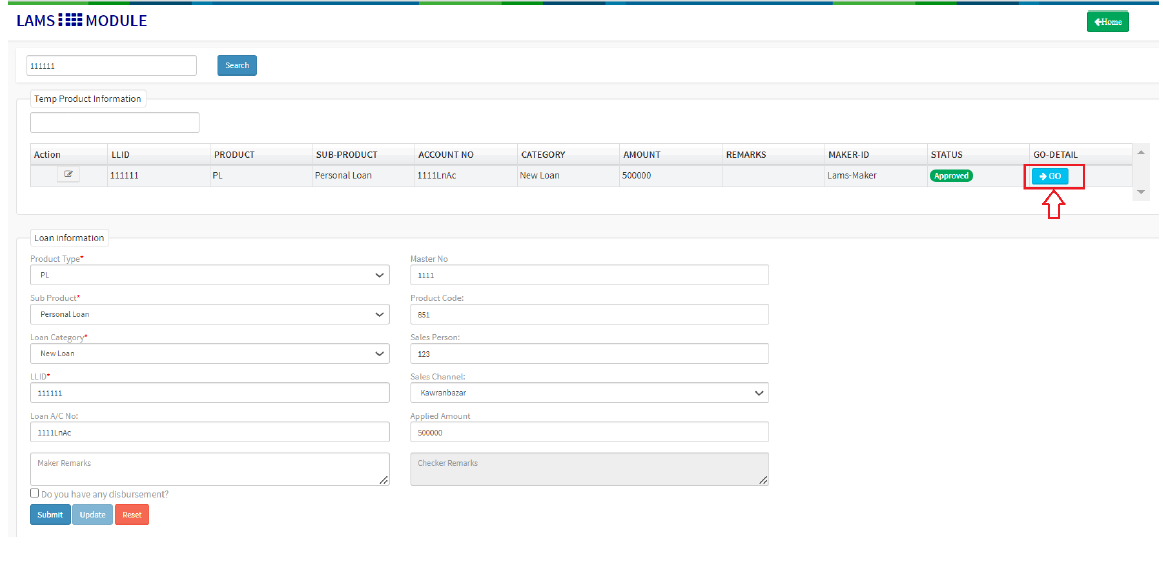The image size is (1163, 580).
Task: Expand the Sub Product dropdown
Action: (x=209, y=314)
